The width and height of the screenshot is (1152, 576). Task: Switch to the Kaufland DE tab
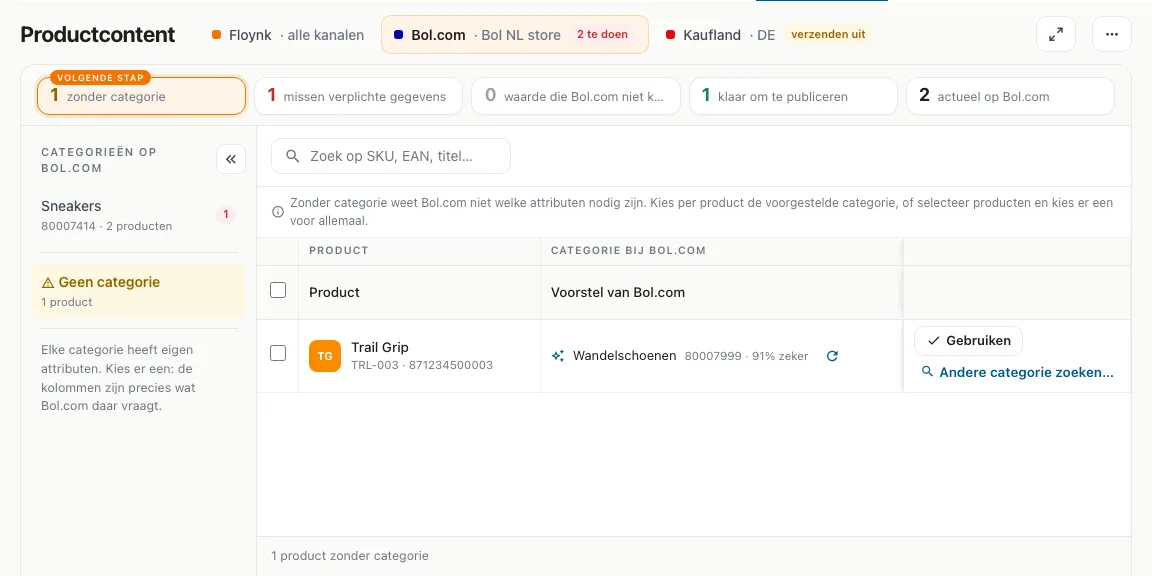[767, 35]
